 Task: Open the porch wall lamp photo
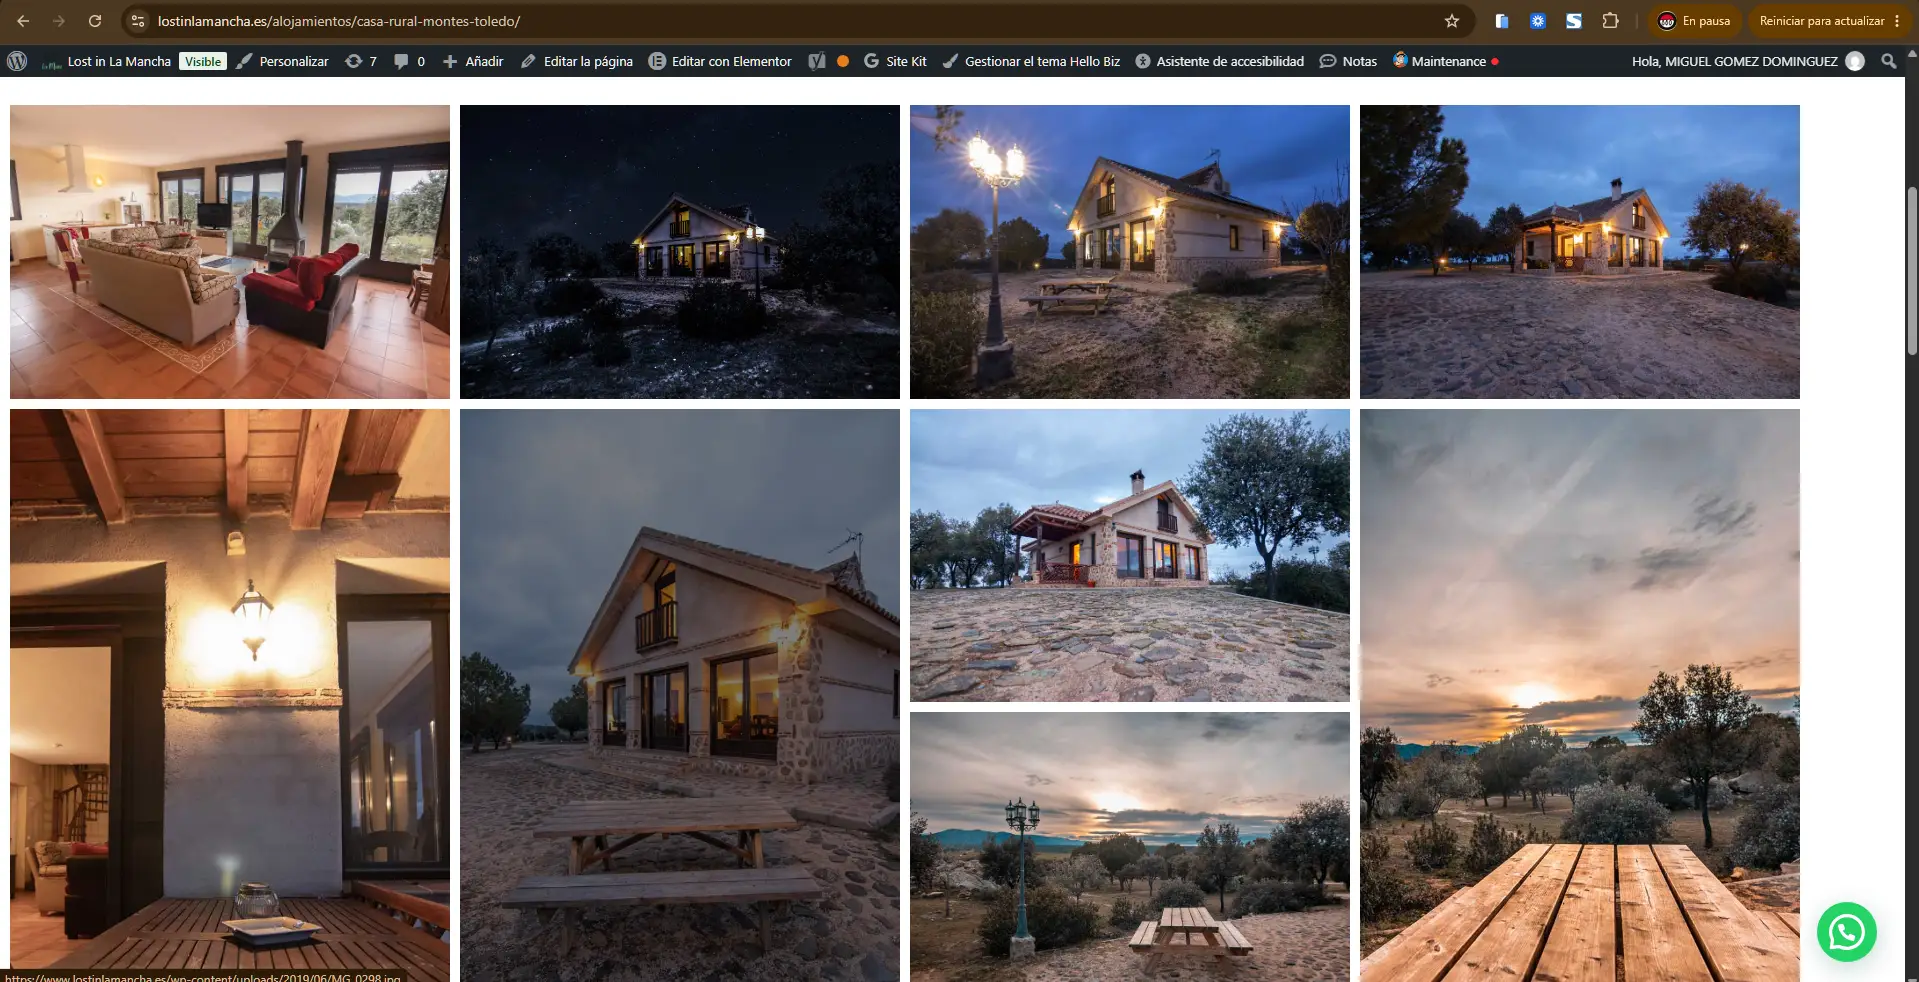point(230,695)
